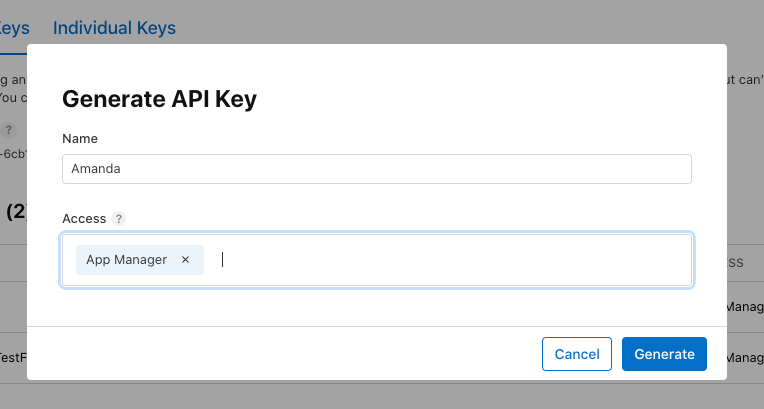Cancel the Generate API Key dialog
764x409 pixels.
pos(577,354)
